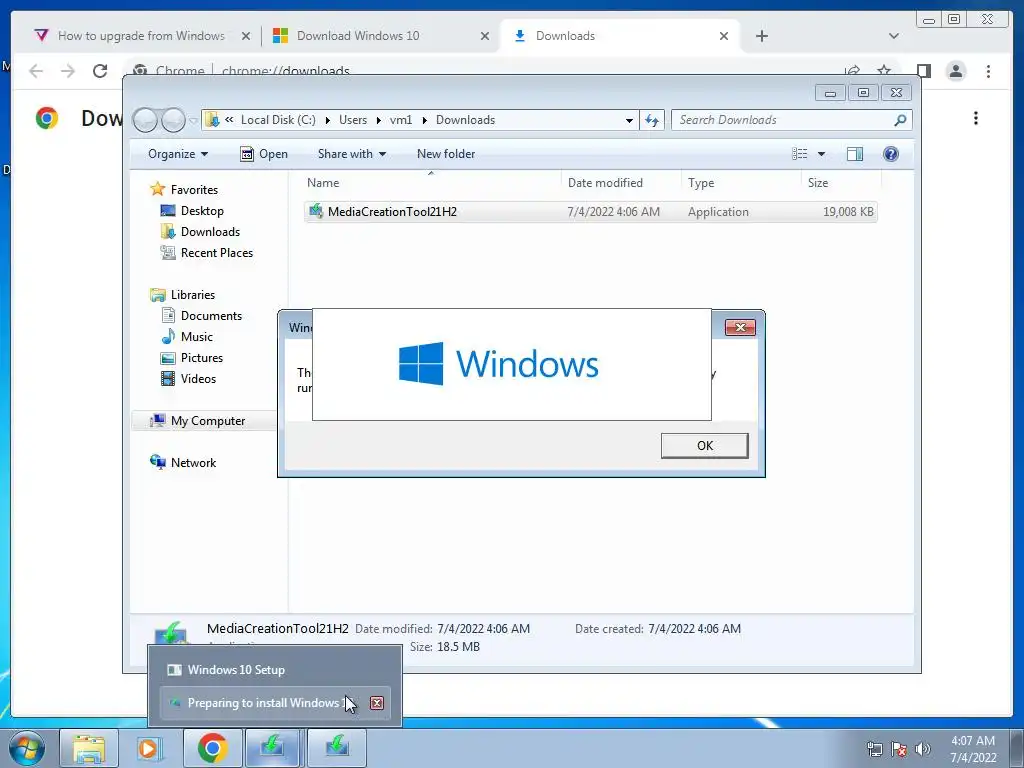
Task: Close the Windows Setup error dialog
Action: [740, 327]
